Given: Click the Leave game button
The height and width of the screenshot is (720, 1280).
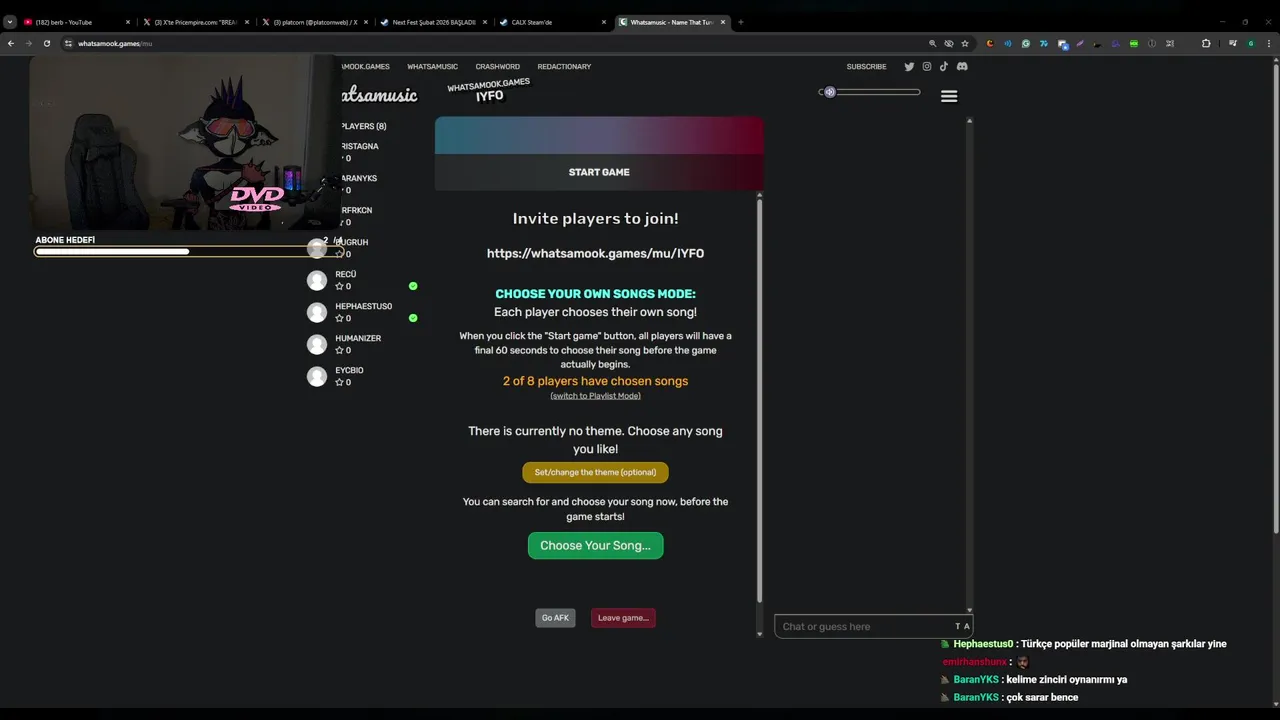Looking at the screenshot, I should pyautogui.click(x=623, y=618).
